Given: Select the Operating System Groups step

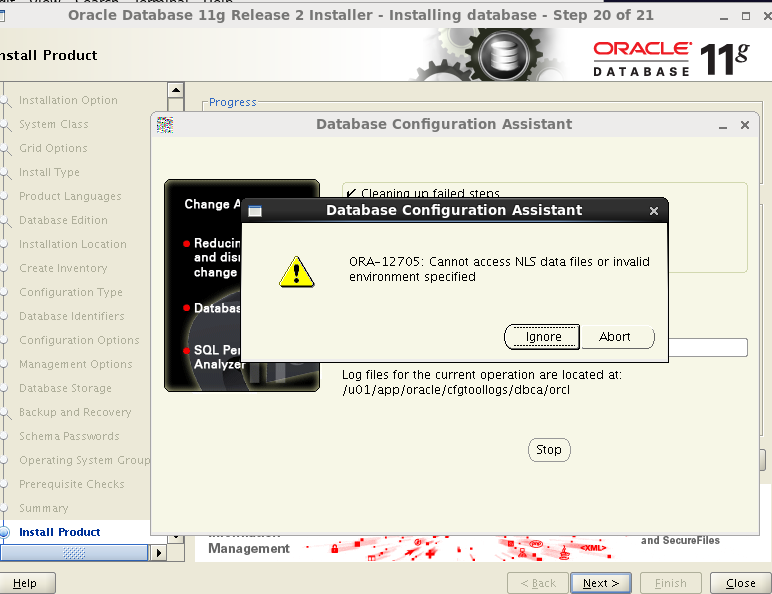Looking at the screenshot, I should coord(84,460).
